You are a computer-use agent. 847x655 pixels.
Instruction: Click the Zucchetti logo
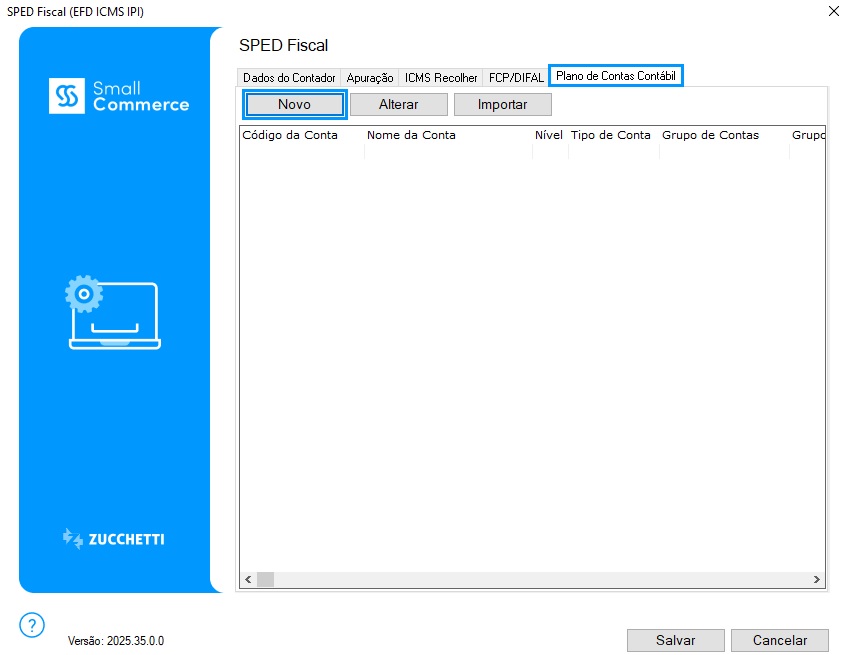[113, 539]
